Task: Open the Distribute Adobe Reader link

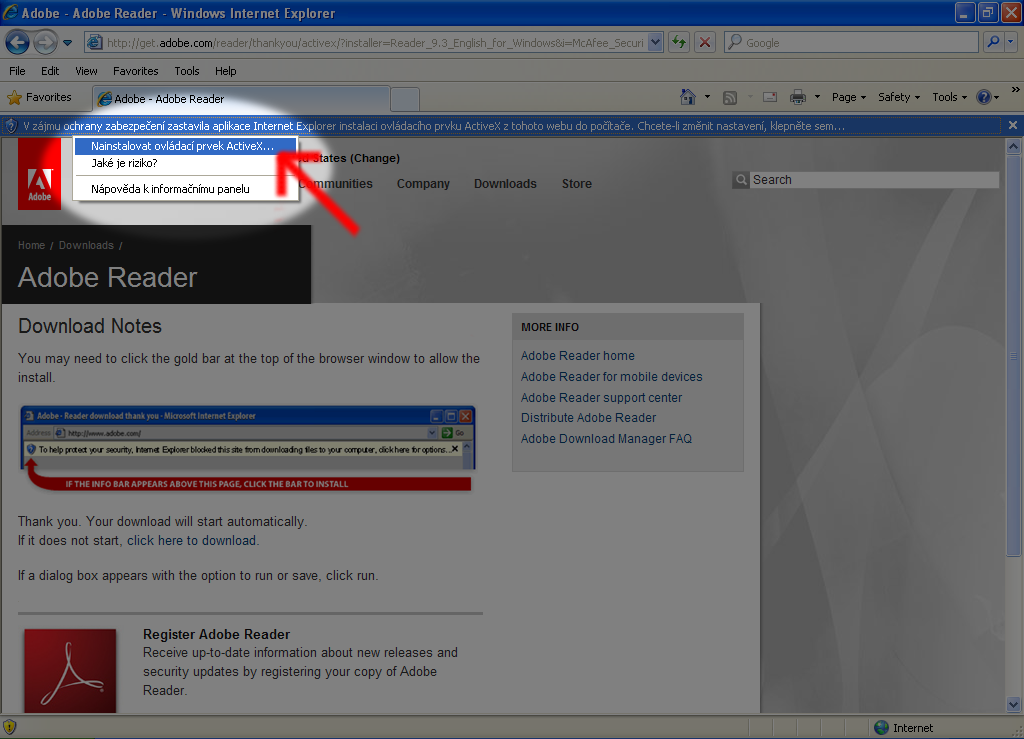Action: point(588,418)
